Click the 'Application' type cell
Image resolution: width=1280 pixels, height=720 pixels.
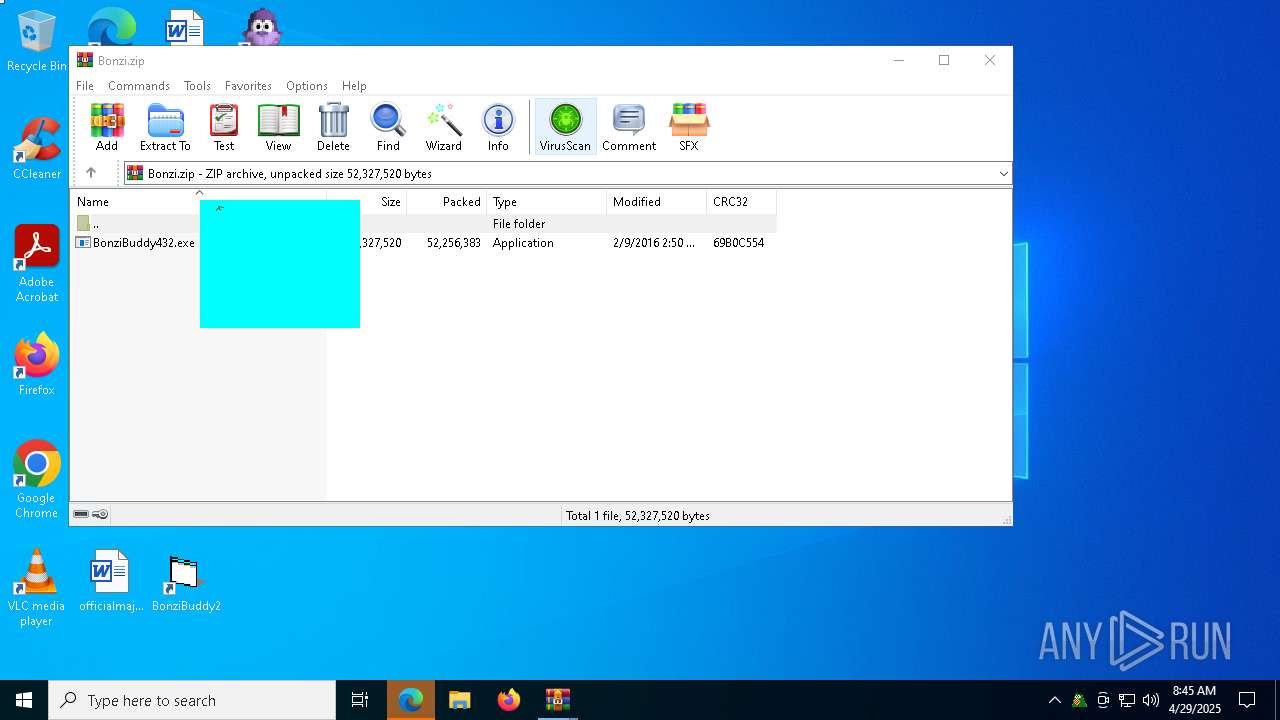click(x=523, y=243)
